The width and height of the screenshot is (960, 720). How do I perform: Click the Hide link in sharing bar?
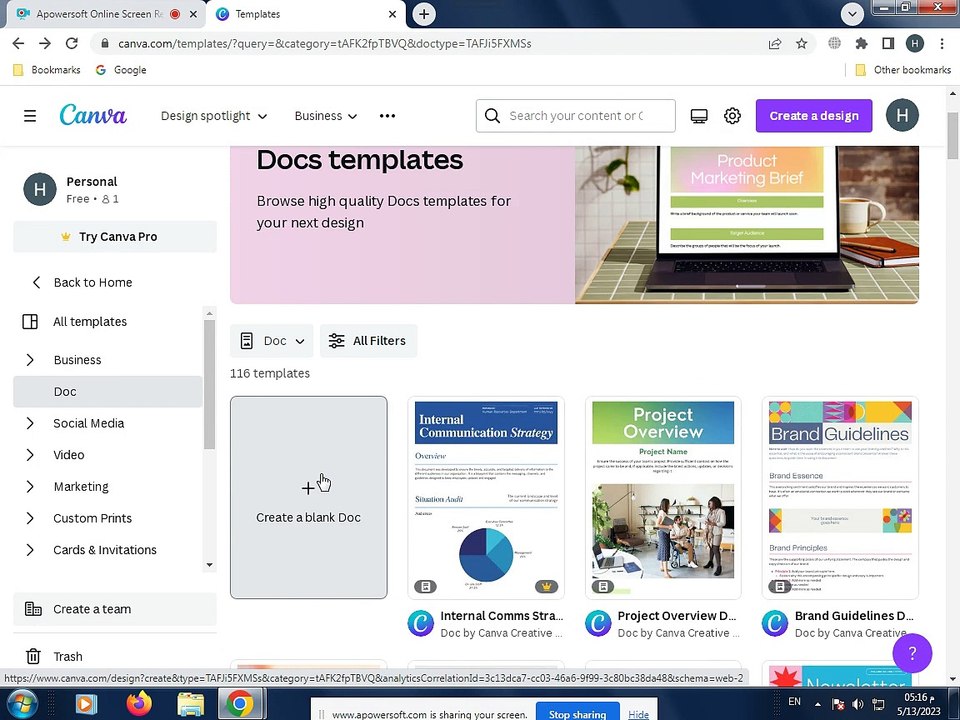(x=639, y=714)
